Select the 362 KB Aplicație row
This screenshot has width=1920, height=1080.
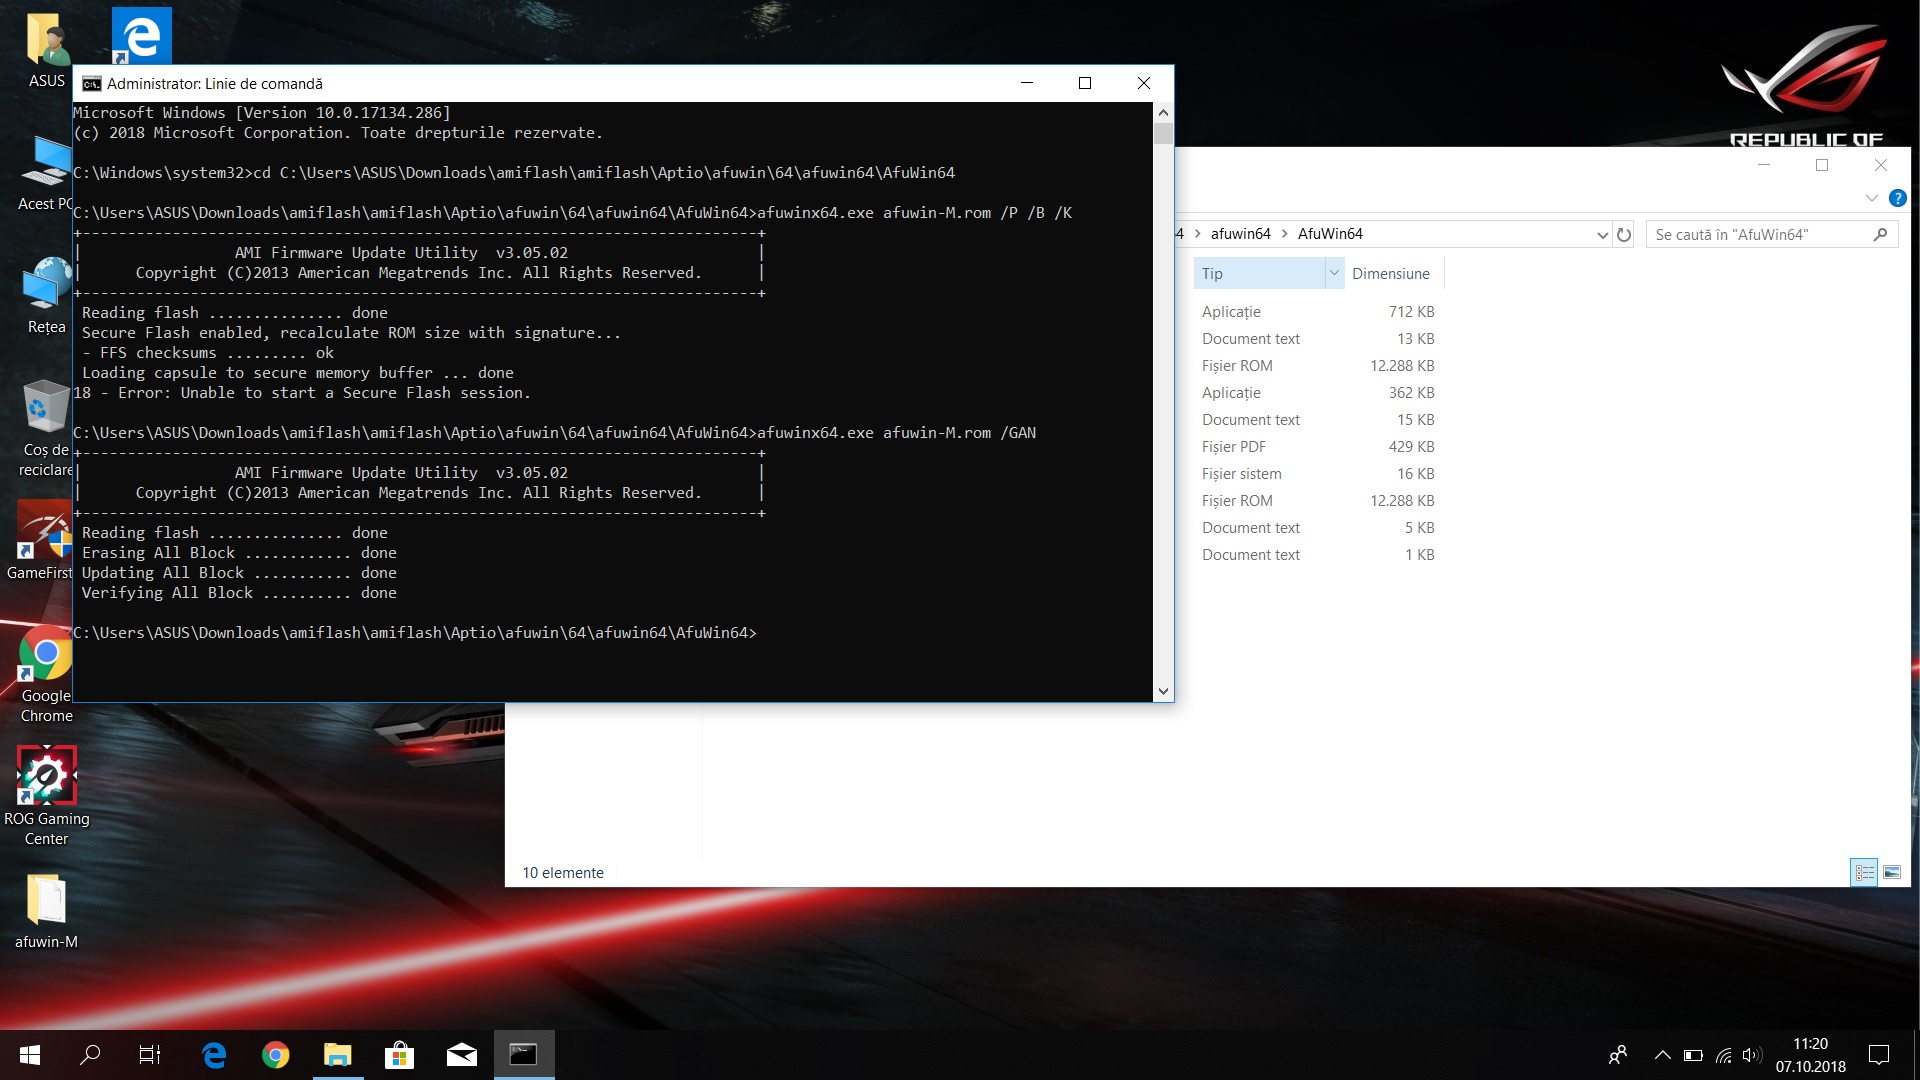1318,393
